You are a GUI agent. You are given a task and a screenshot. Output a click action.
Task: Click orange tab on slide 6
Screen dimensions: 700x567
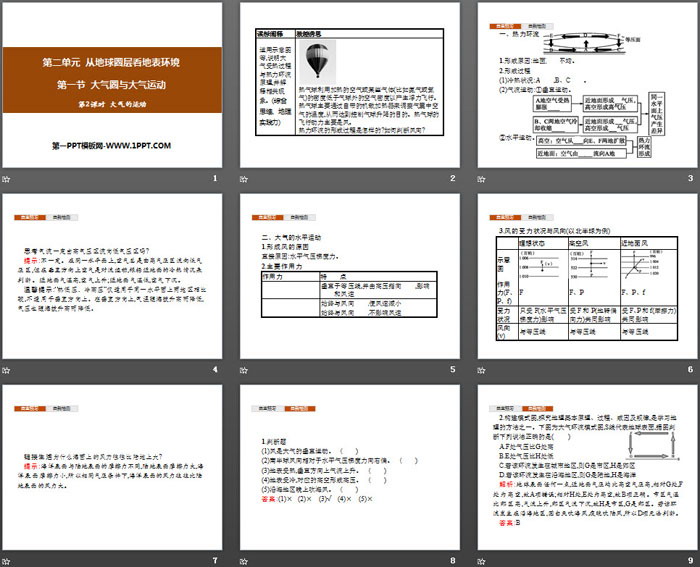coord(505,217)
